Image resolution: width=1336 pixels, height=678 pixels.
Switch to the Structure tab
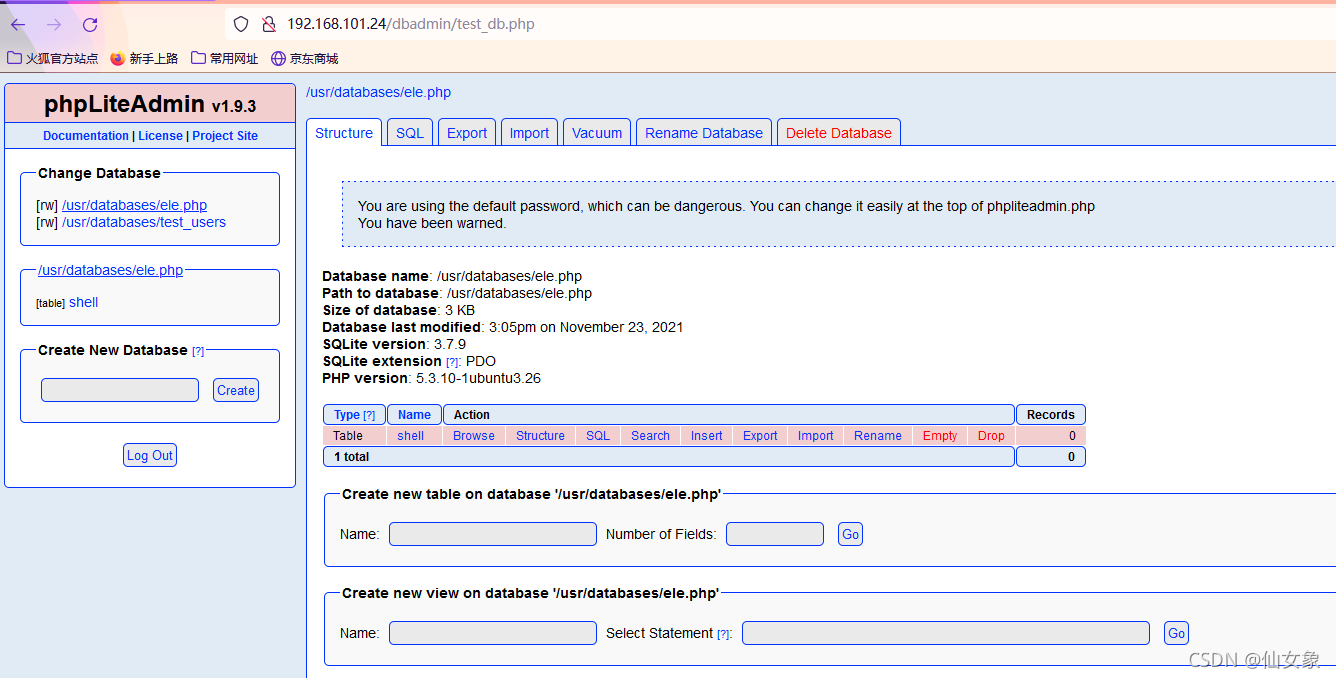[x=344, y=133]
